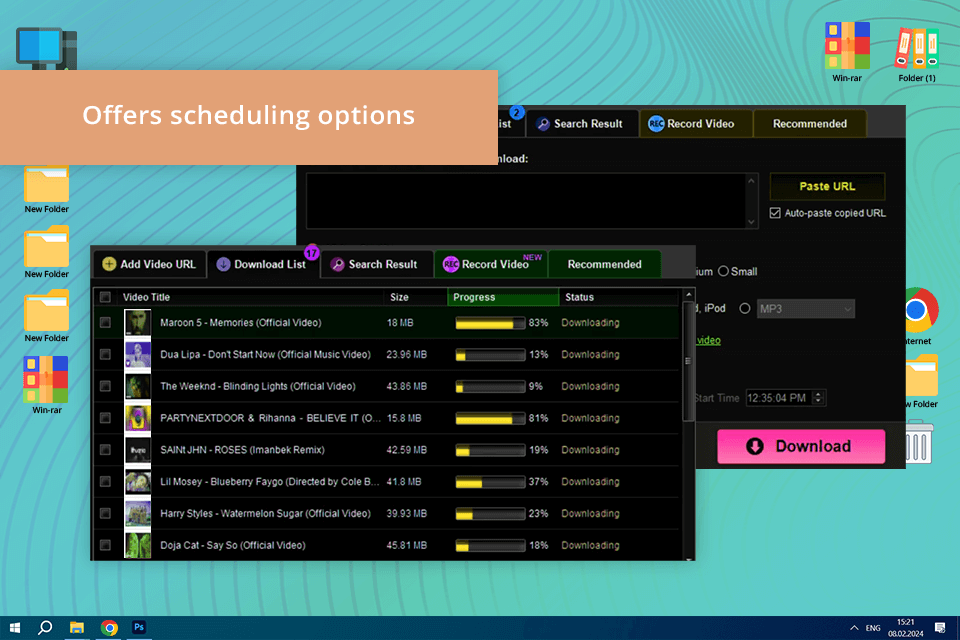
Task: Click Harry Styles Watermelon Sugar thumbnail
Action: click(x=138, y=514)
